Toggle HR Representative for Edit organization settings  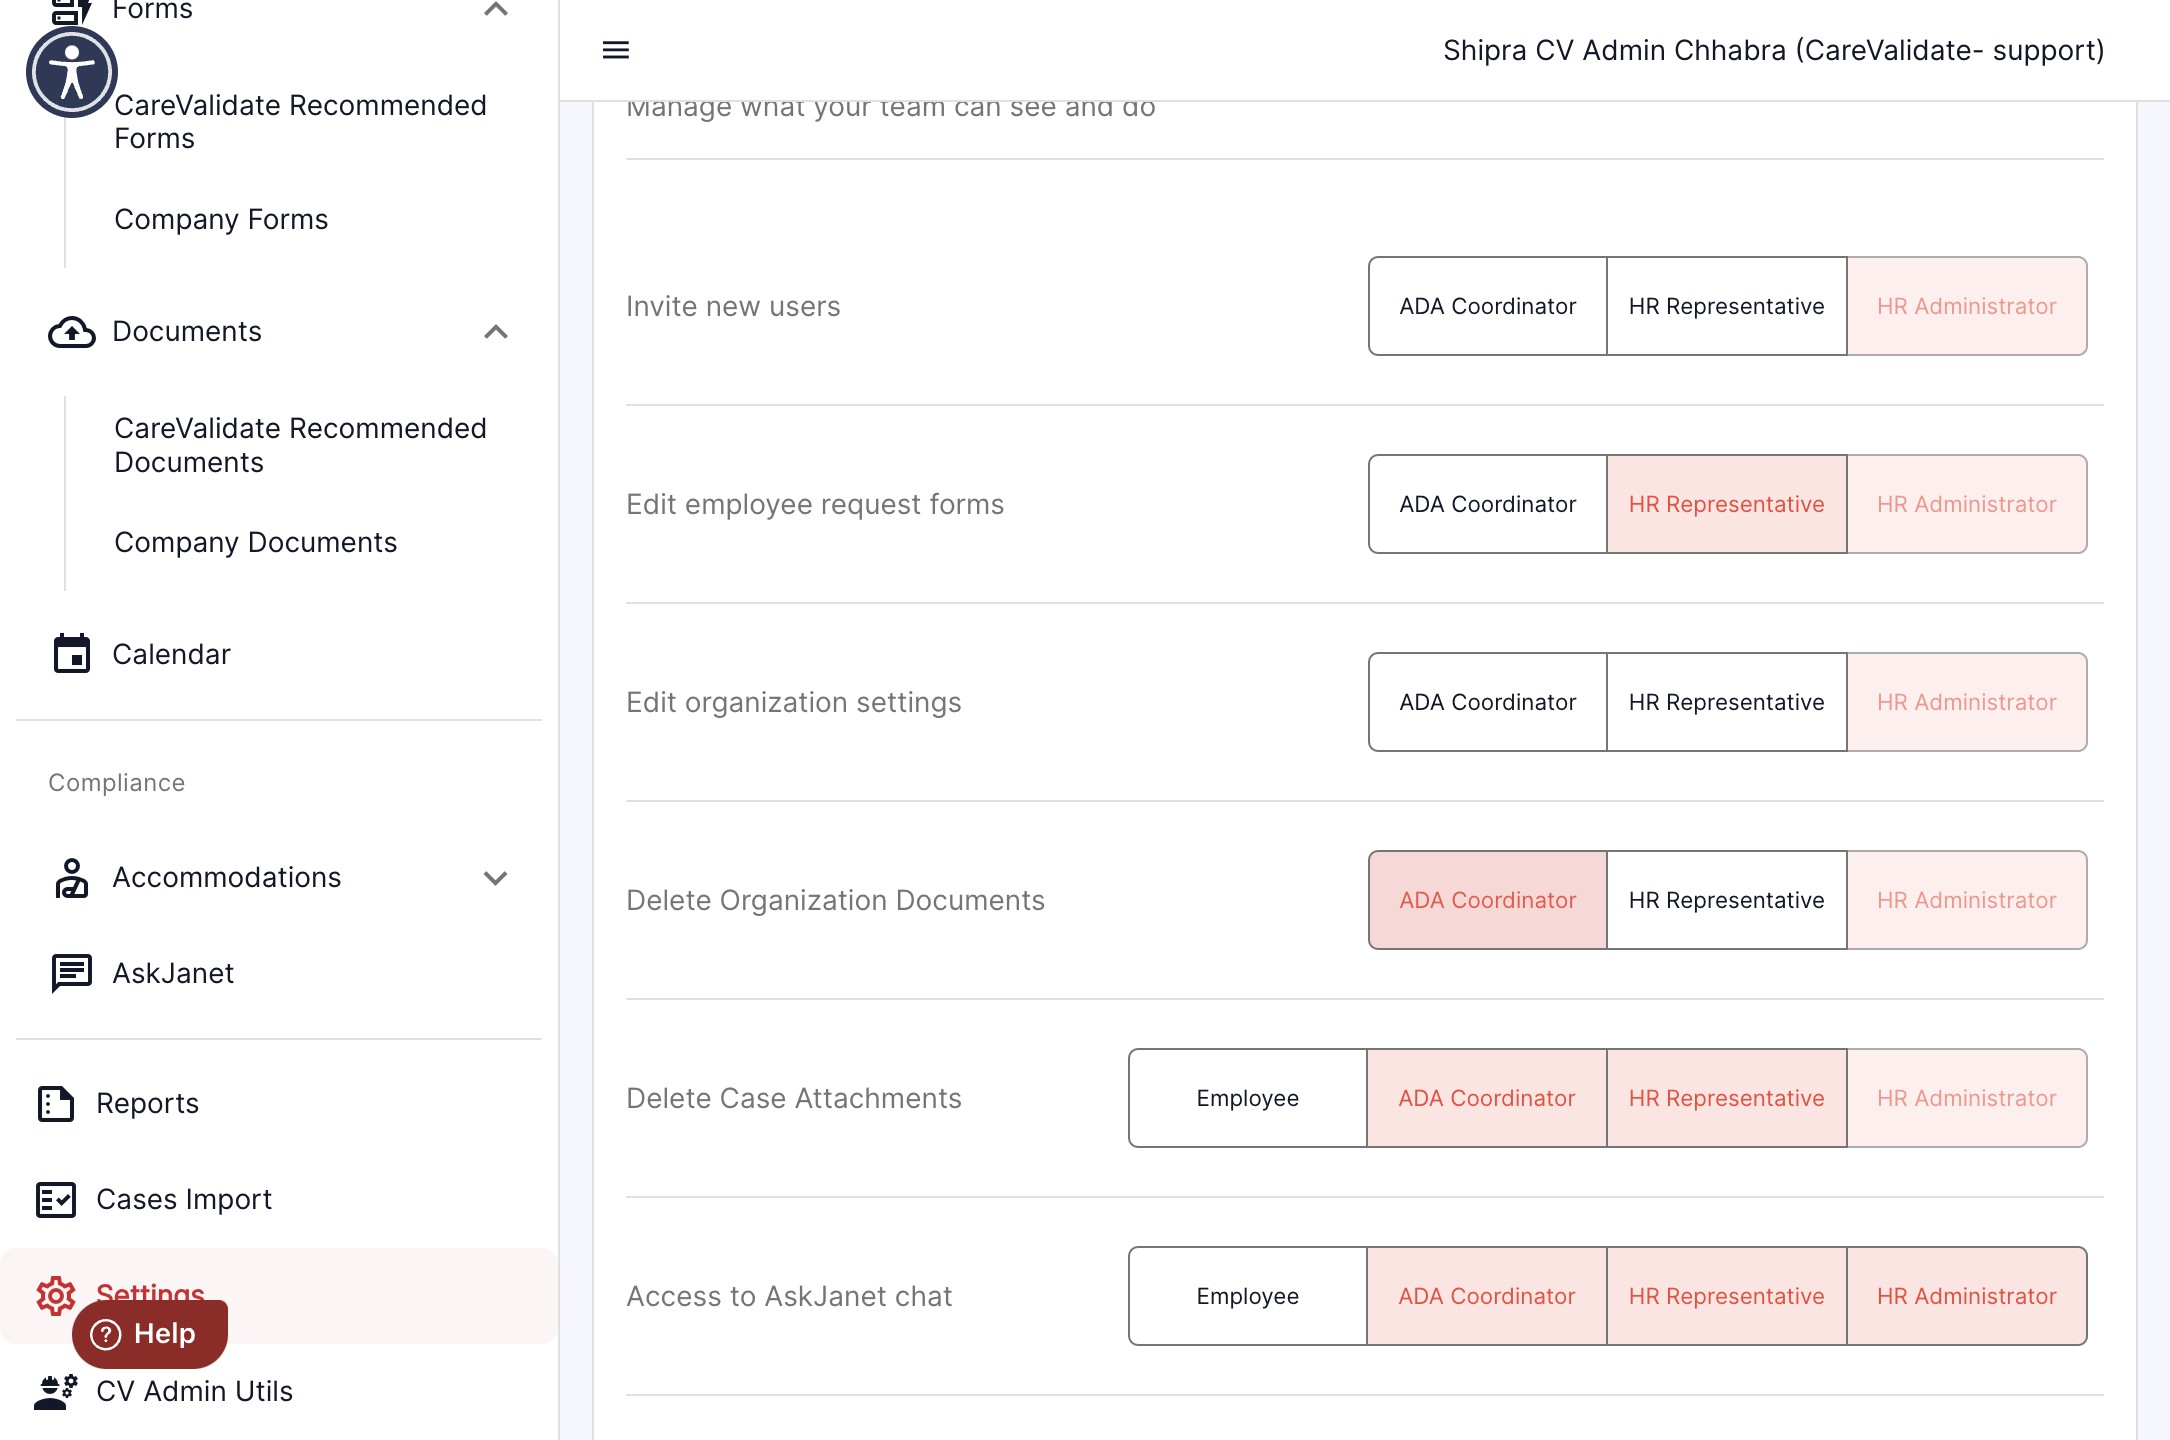(x=1727, y=702)
